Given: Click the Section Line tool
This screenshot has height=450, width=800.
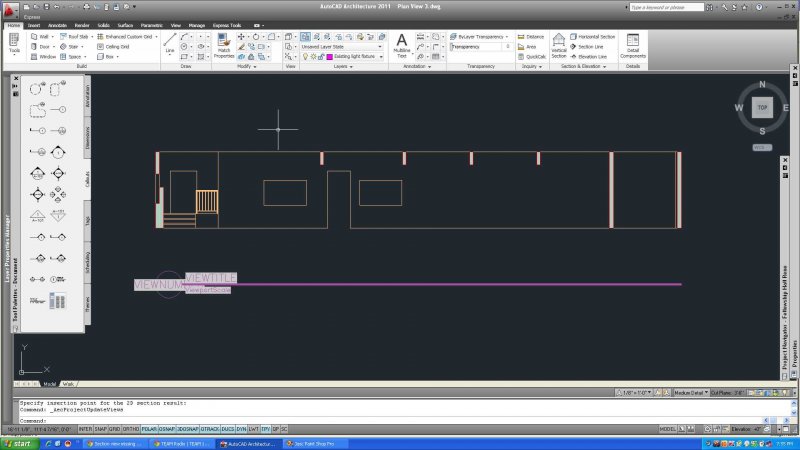Looking at the screenshot, I should (586, 46).
